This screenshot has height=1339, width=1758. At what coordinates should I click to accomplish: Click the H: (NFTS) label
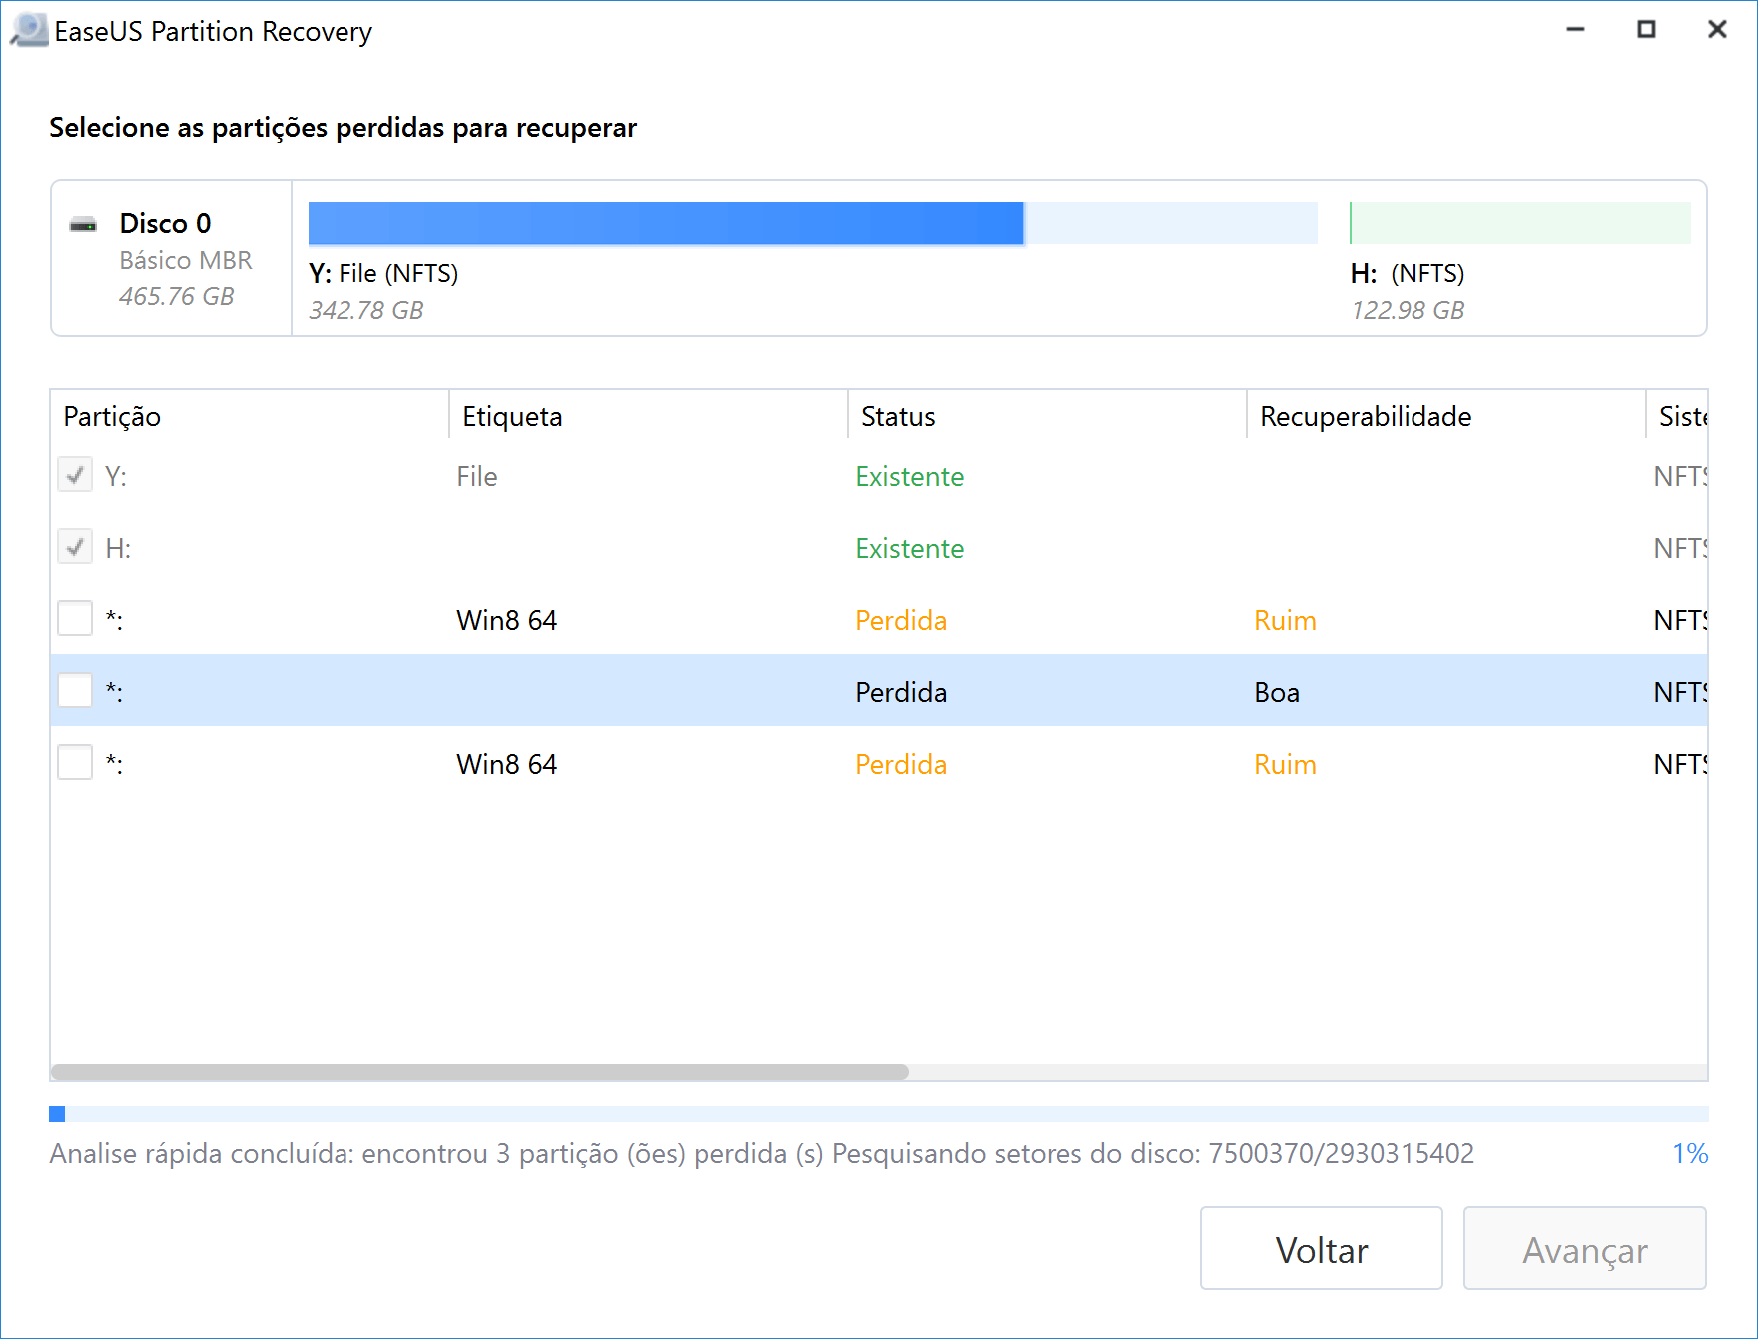pyautogui.click(x=1407, y=274)
